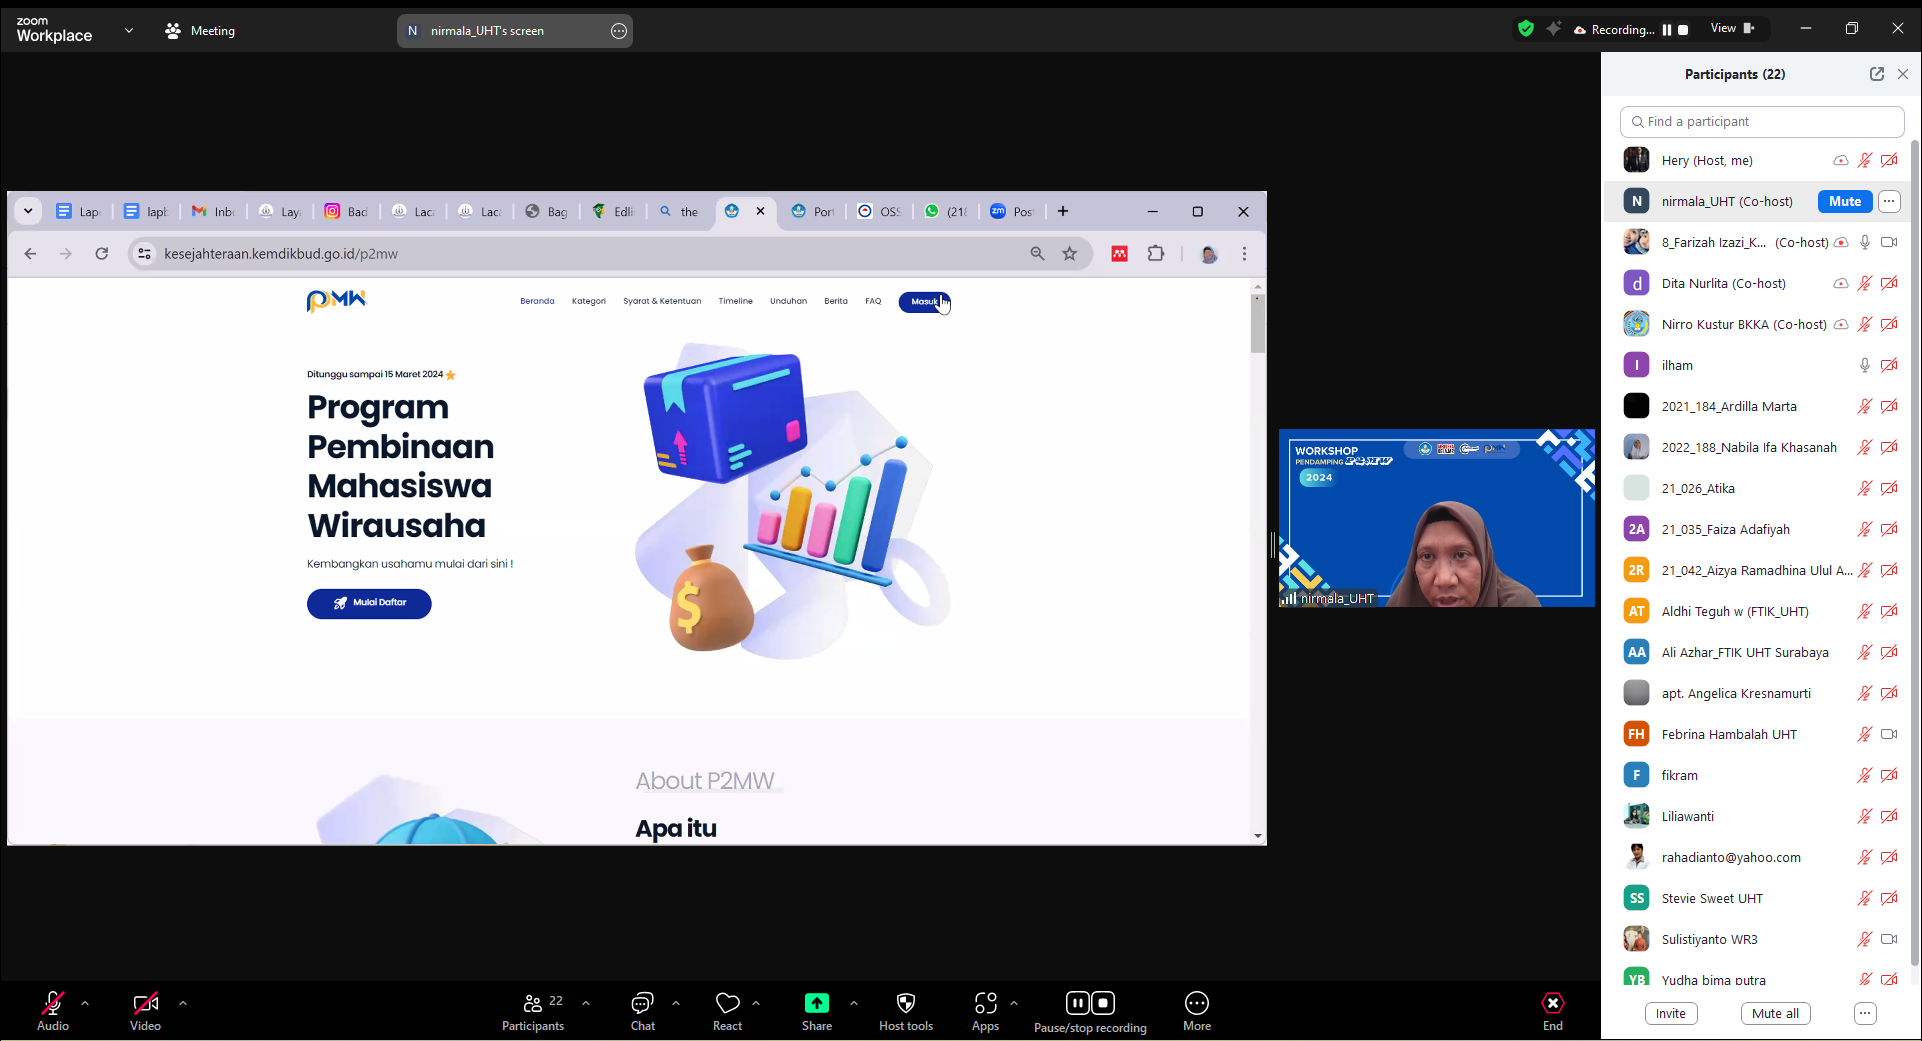
Task: Start video using the Video button
Action: 145,1004
